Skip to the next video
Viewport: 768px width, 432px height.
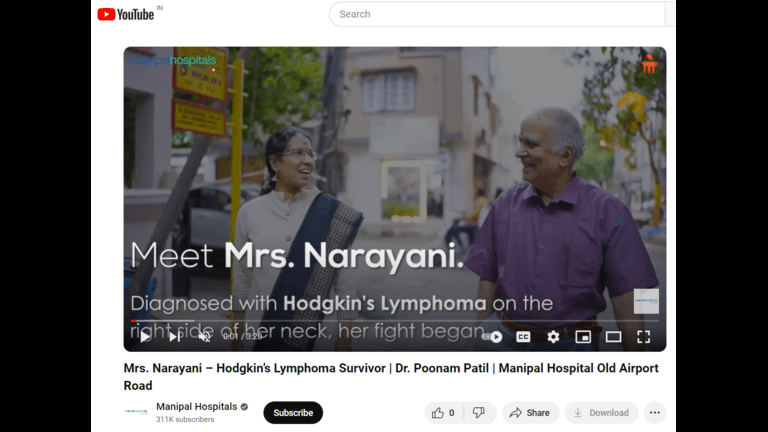point(175,336)
